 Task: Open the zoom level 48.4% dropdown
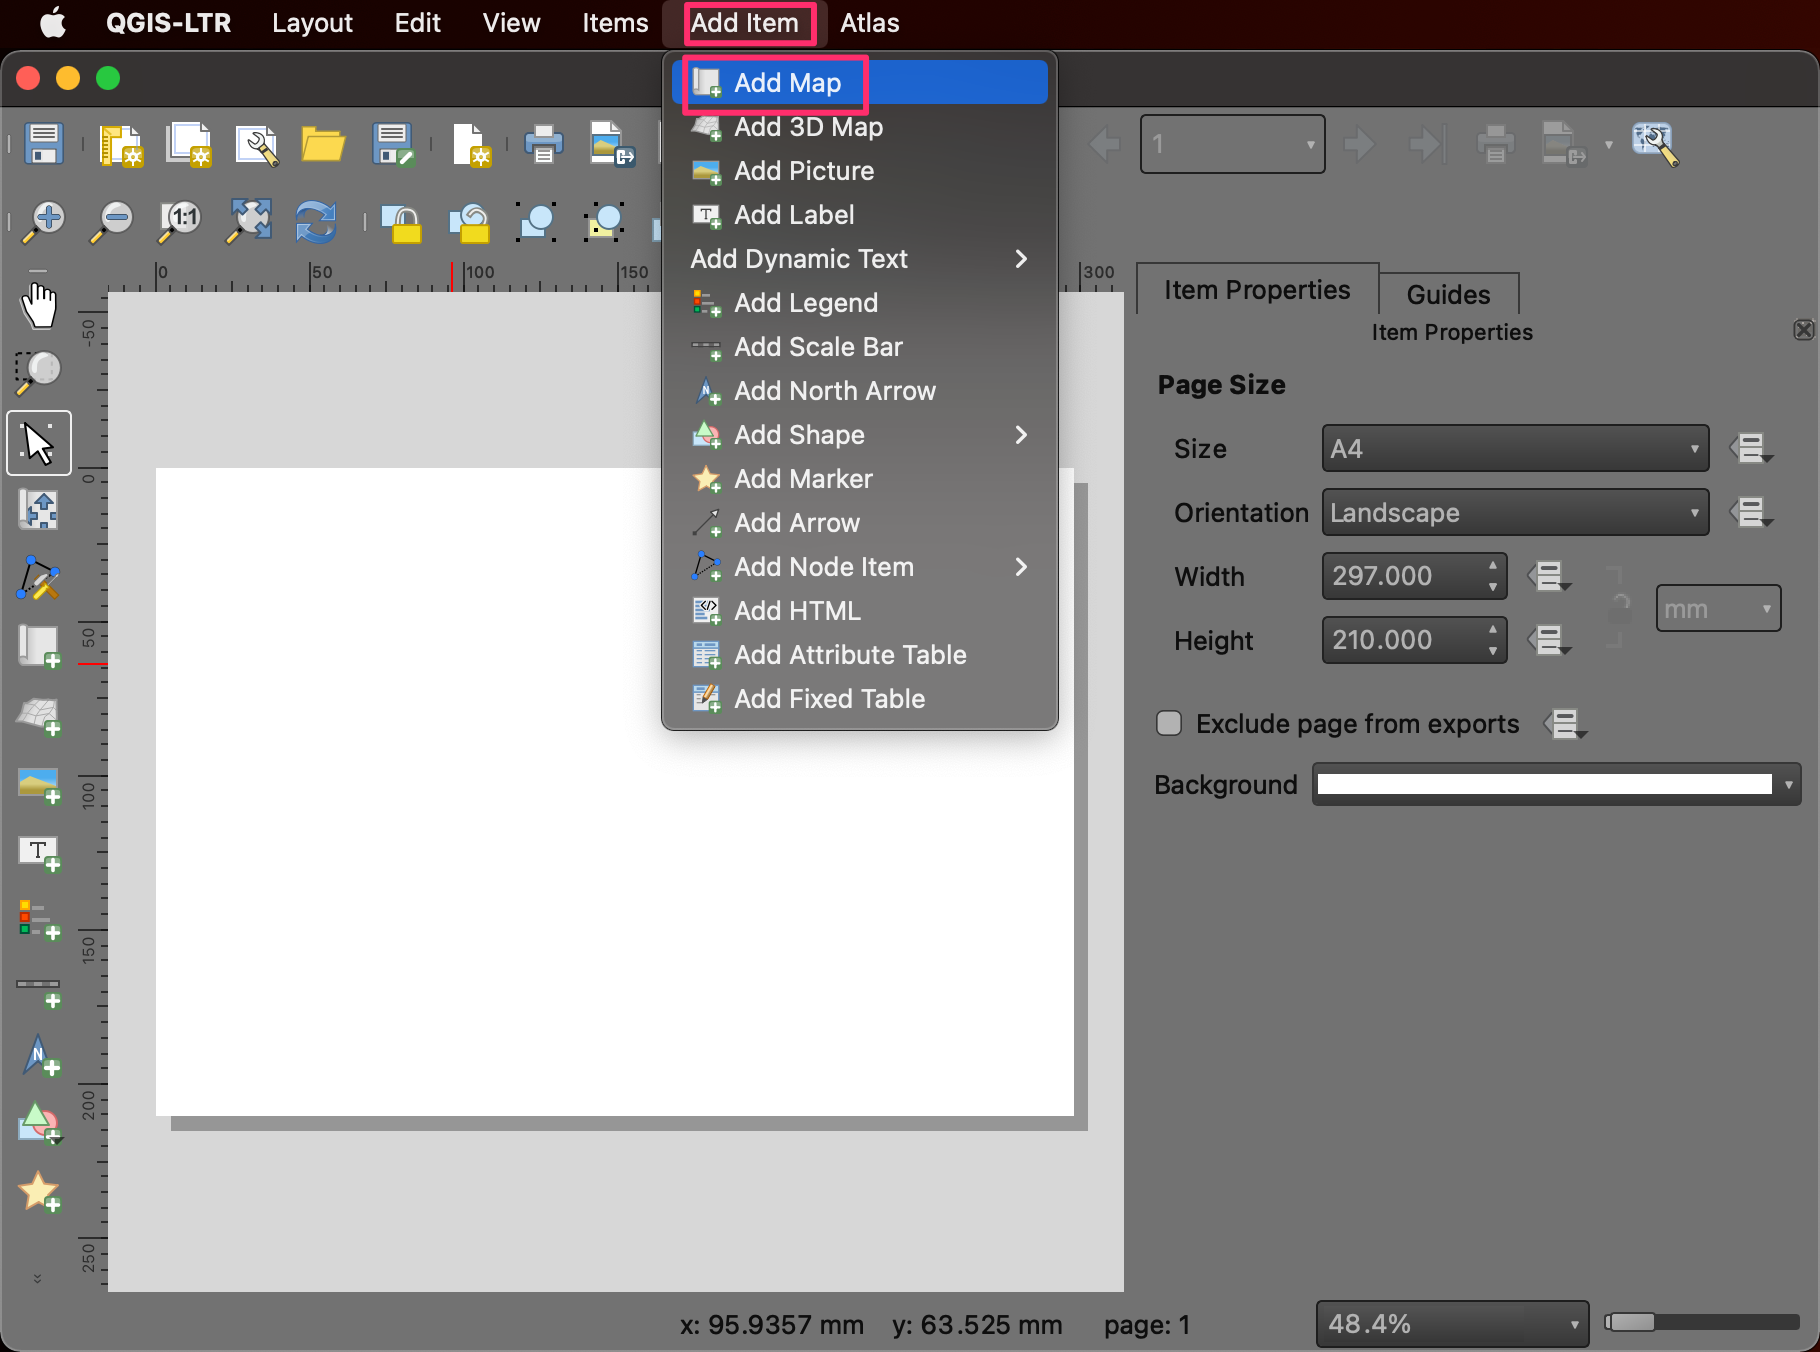[1452, 1323]
